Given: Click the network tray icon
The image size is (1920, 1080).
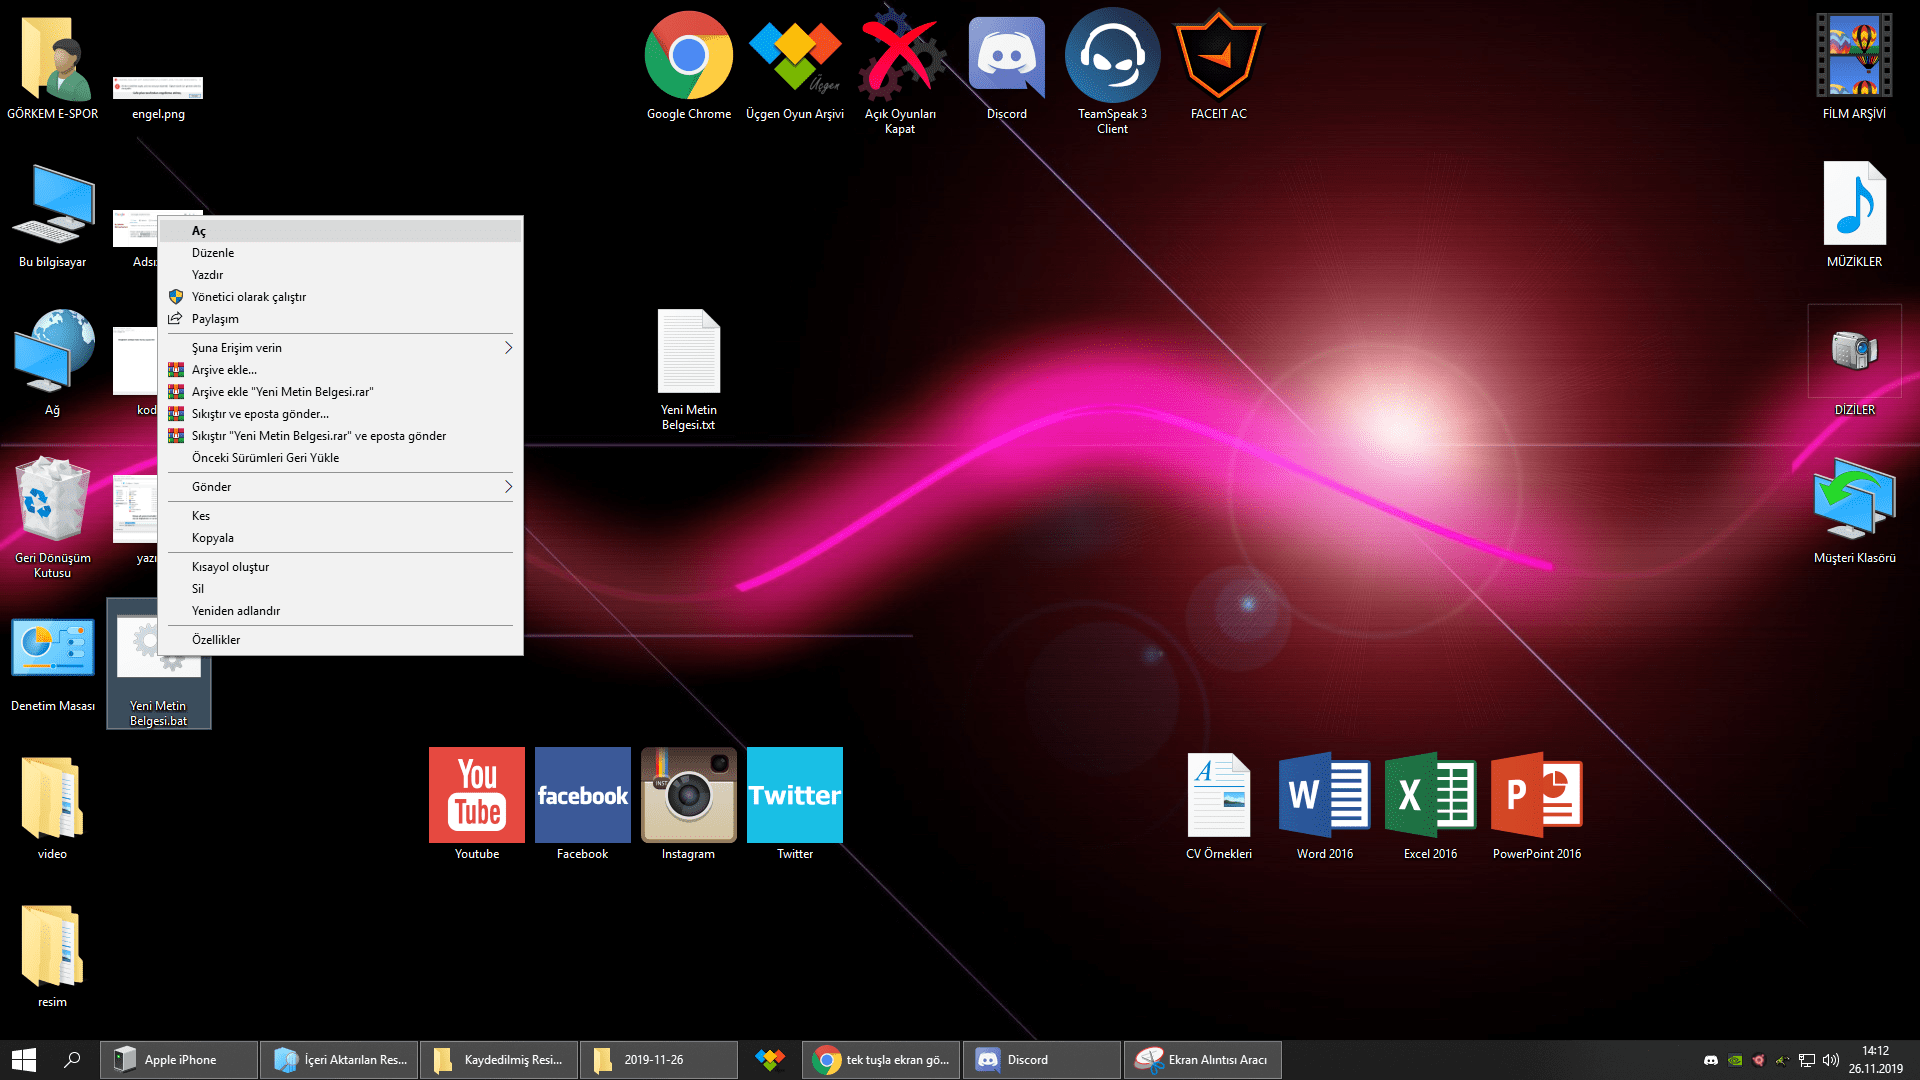Looking at the screenshot, I should pyautogui.click(x=1807, y=1060).
